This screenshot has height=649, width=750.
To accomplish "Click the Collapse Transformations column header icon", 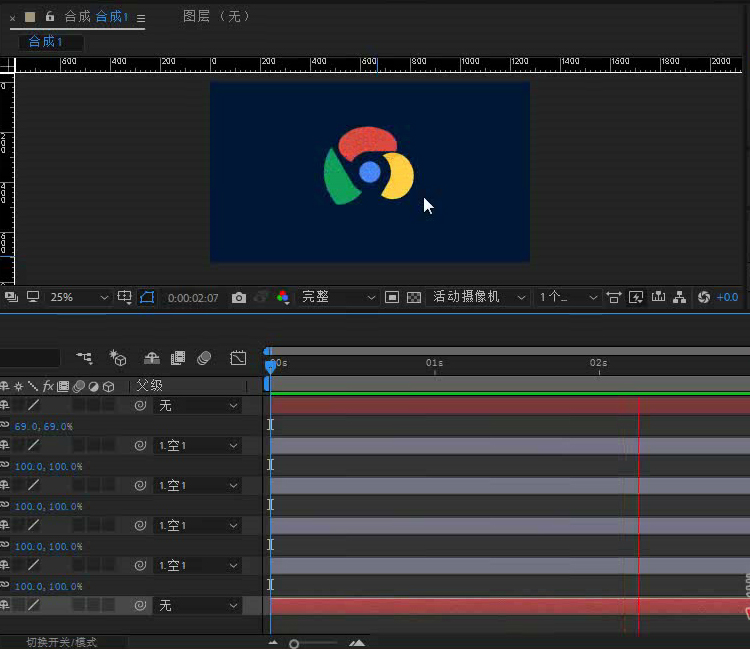I will click(19, 386).
